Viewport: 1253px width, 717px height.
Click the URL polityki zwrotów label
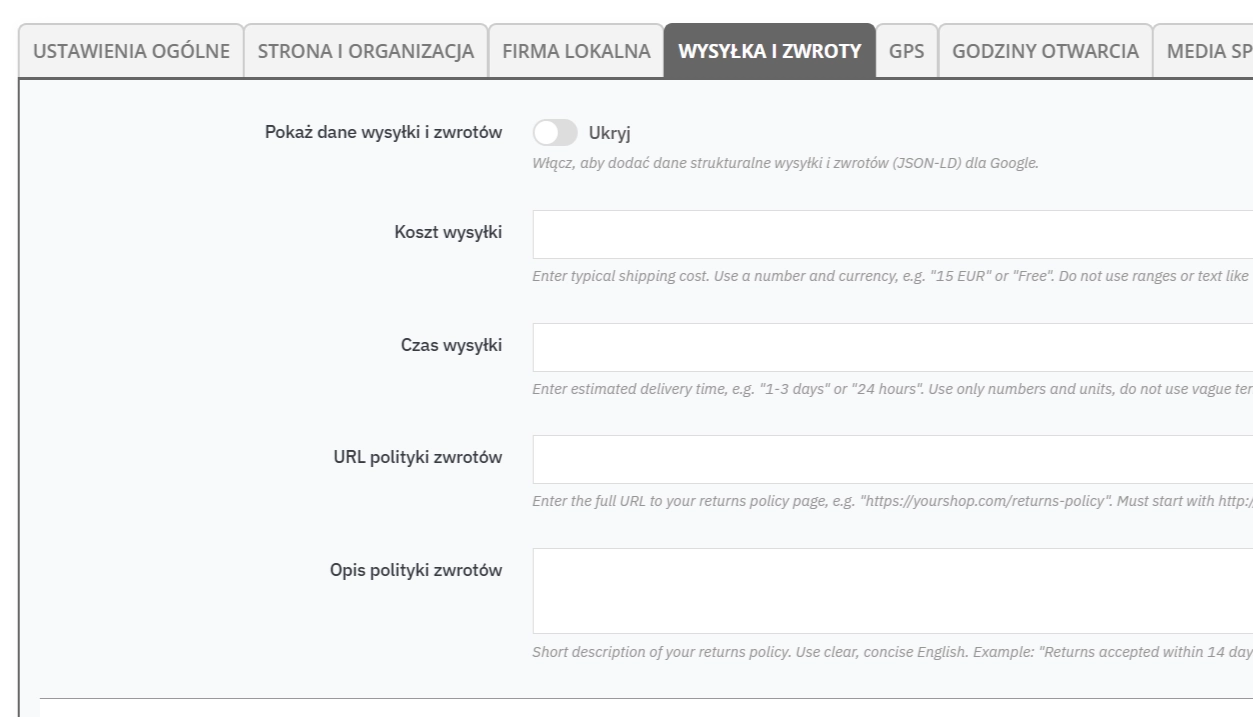pos(417,458)
